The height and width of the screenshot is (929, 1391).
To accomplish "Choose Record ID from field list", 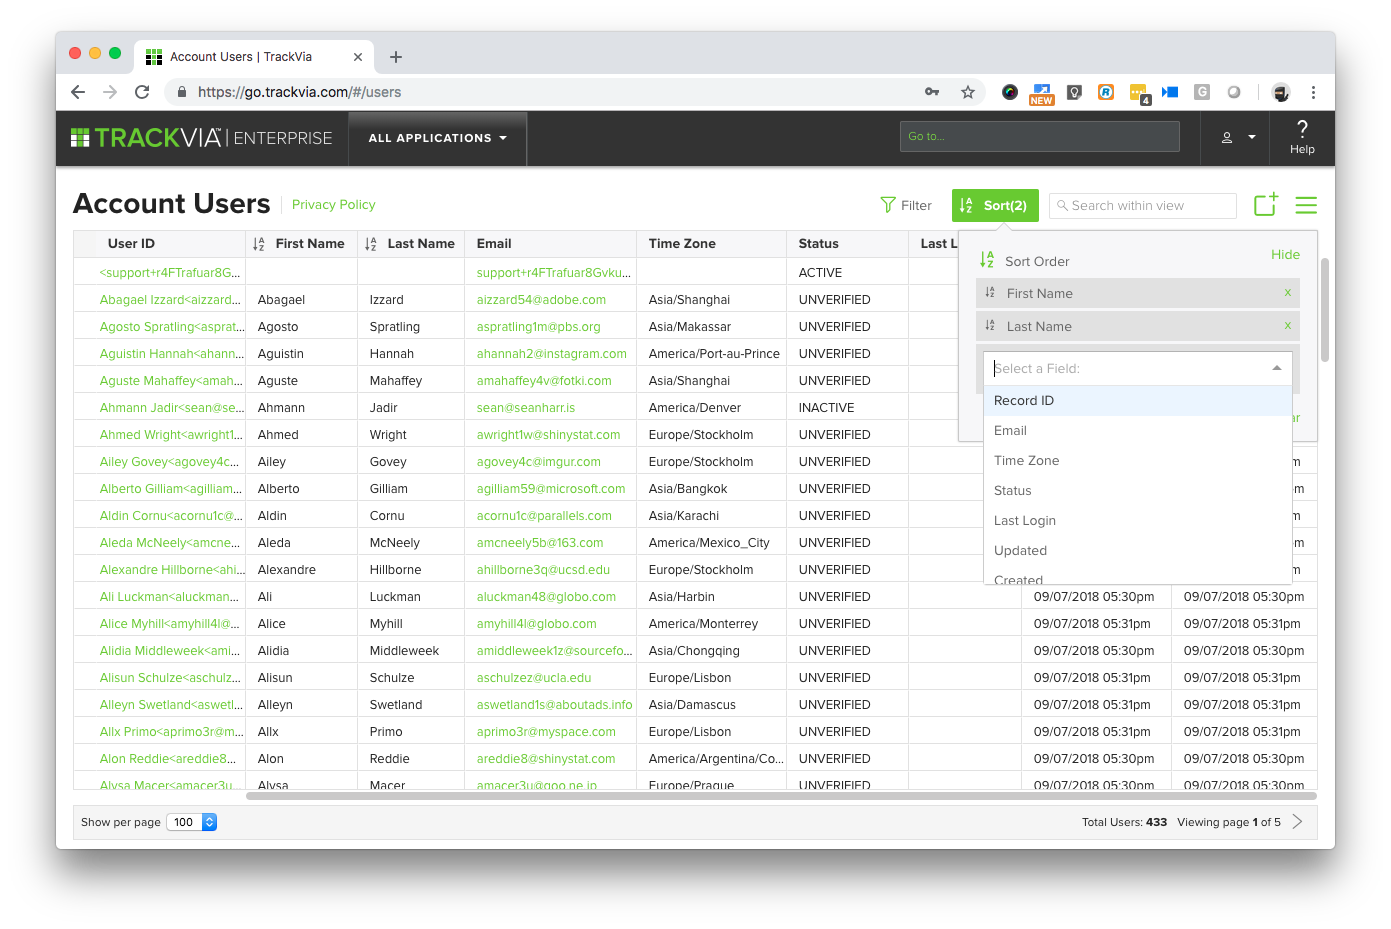I will point(1138,401).
